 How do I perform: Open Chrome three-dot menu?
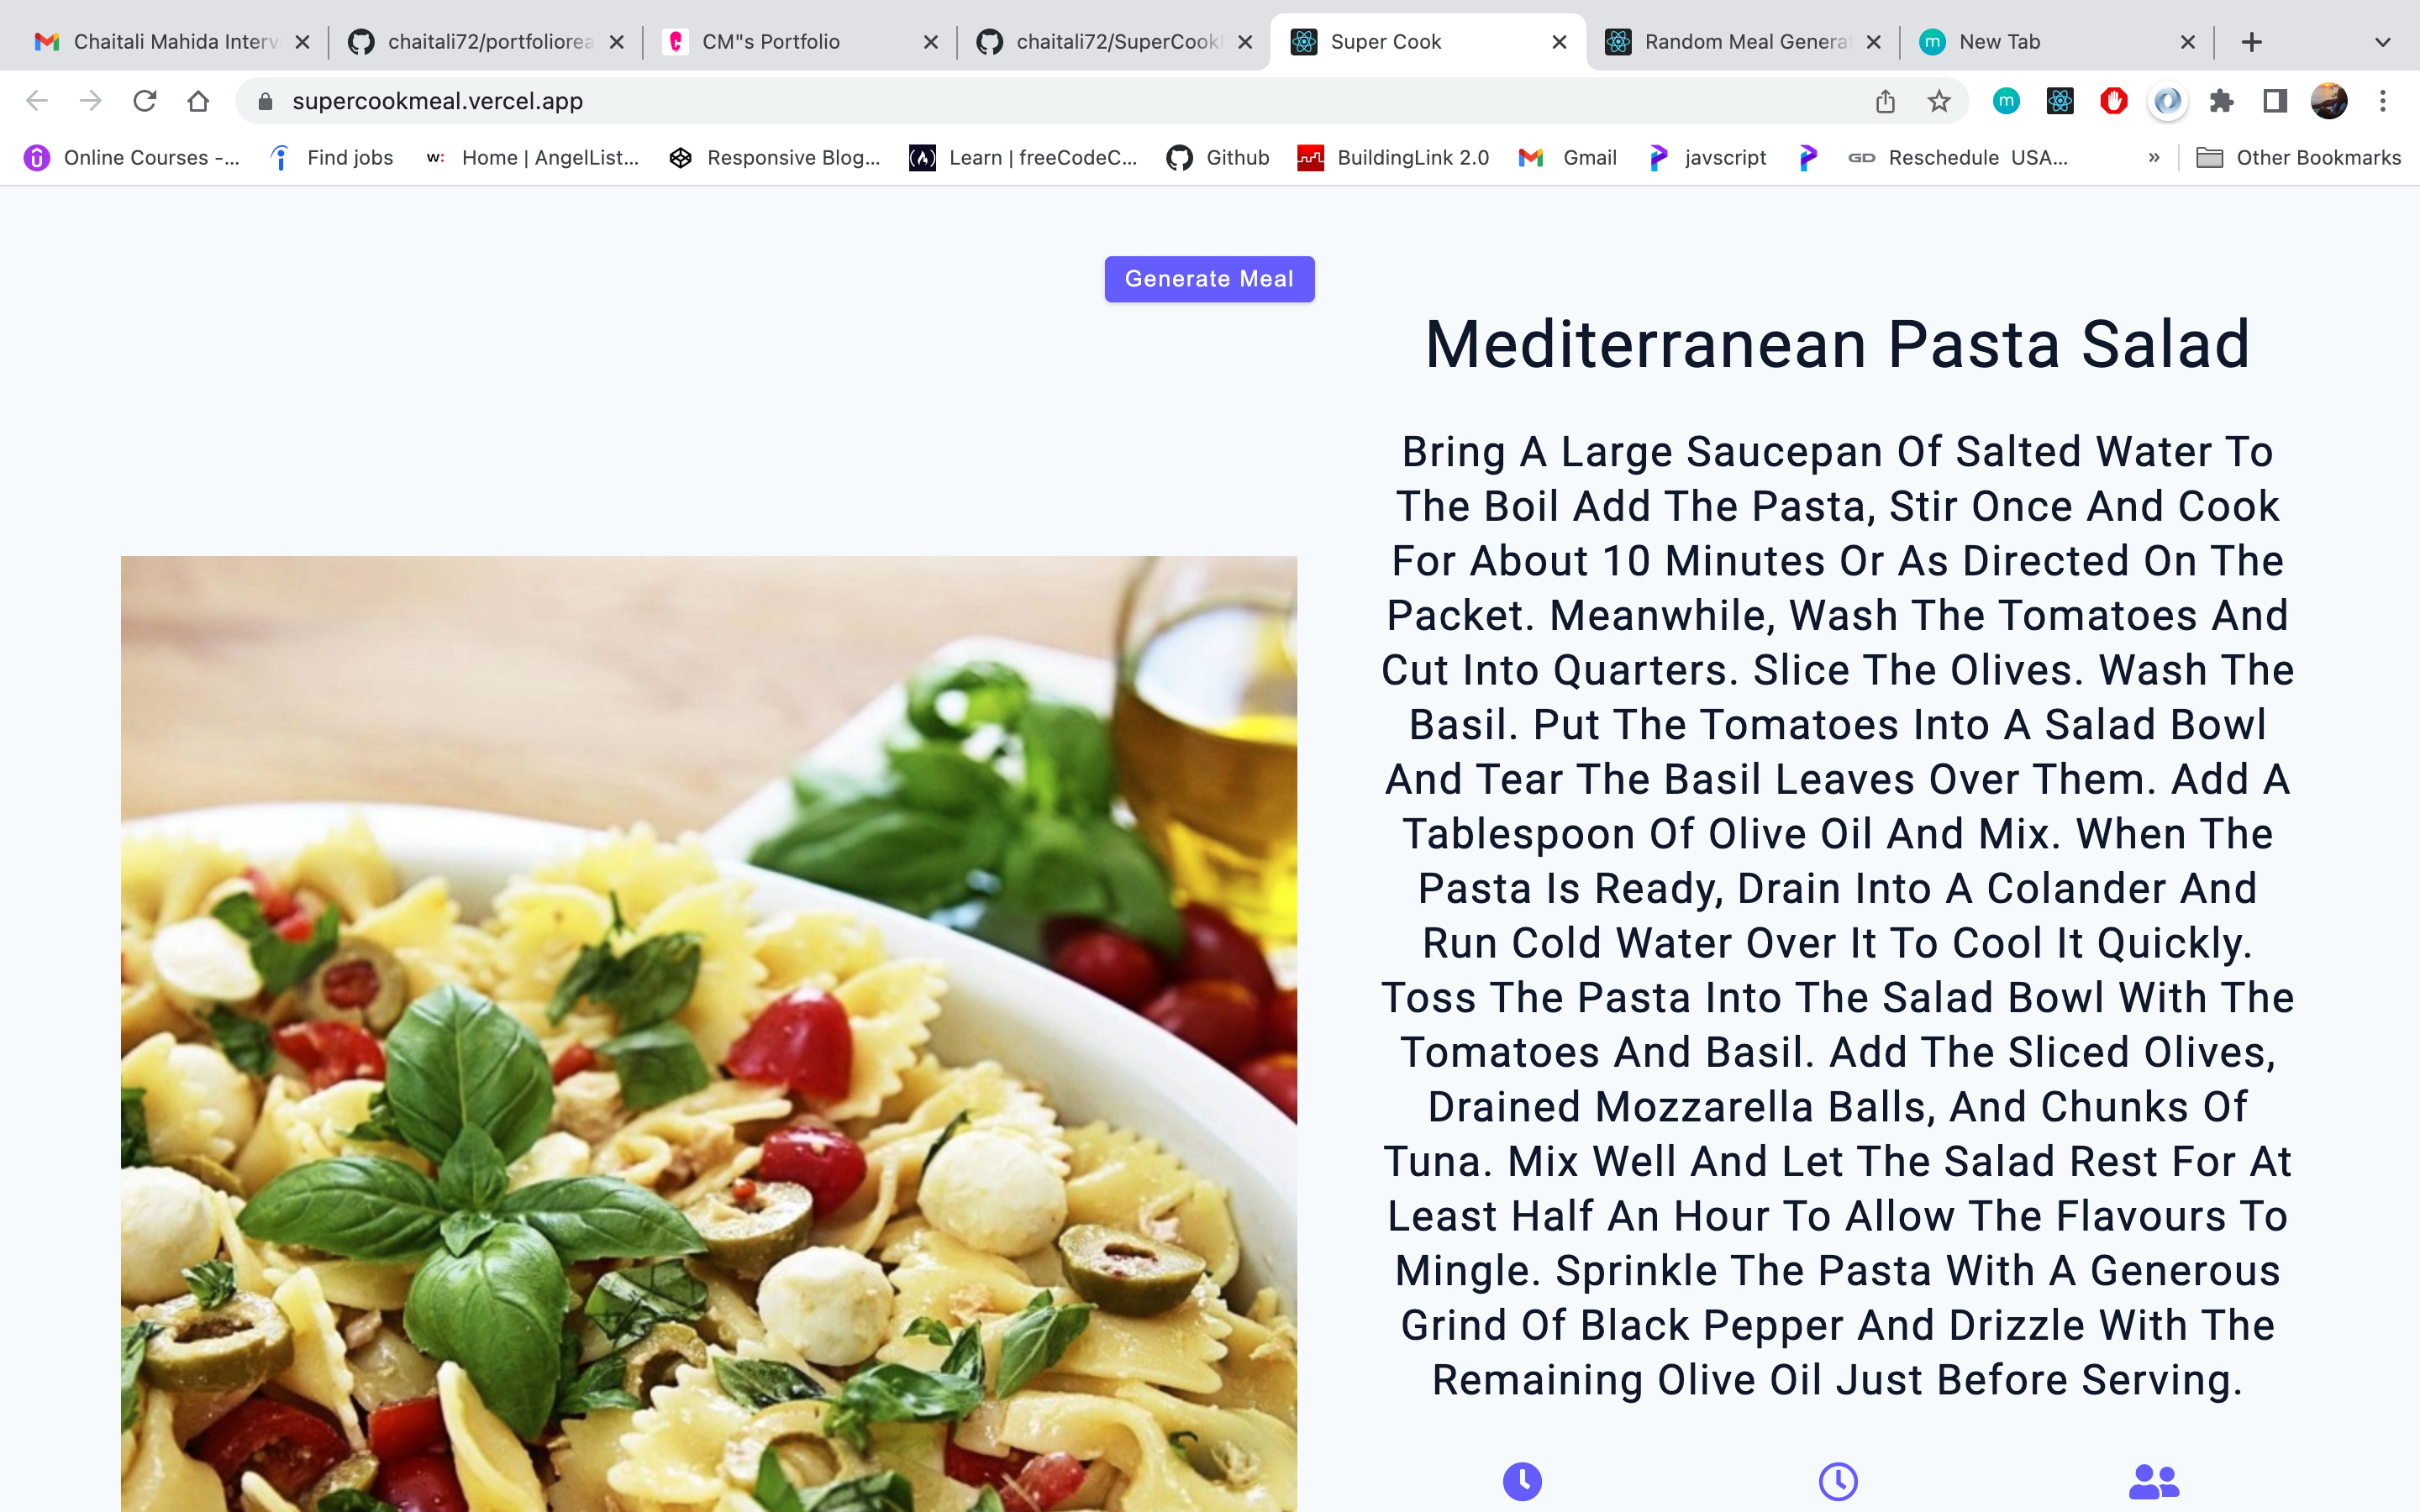pyautogui.click(x=2383, y=101)
